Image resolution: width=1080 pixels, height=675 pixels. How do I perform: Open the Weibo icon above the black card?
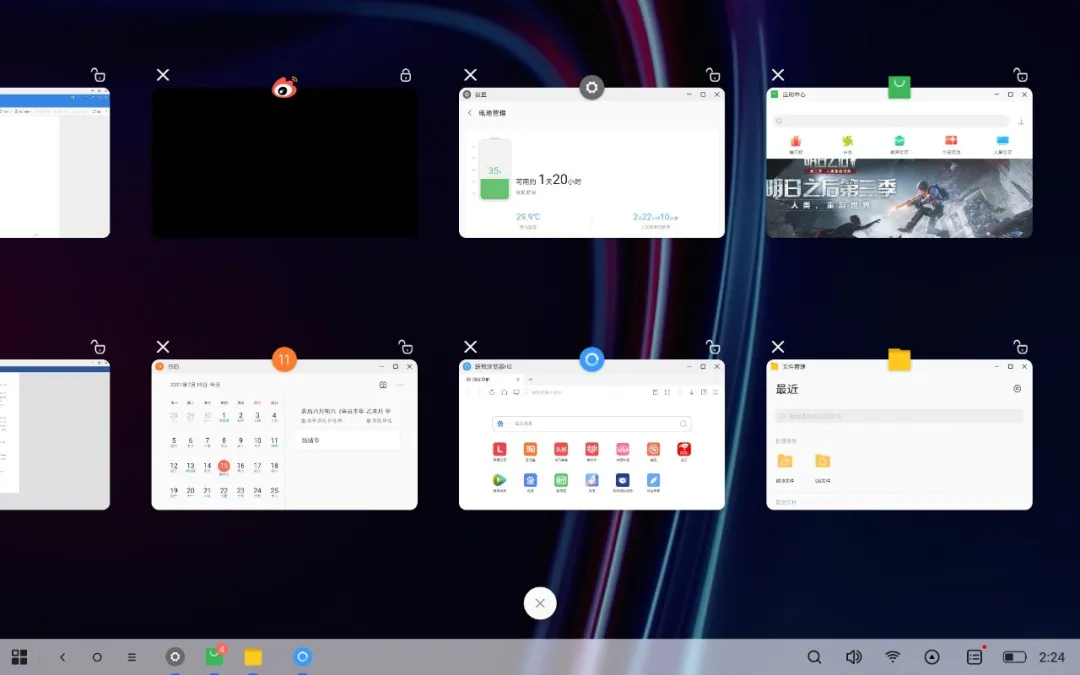[285, 88]
